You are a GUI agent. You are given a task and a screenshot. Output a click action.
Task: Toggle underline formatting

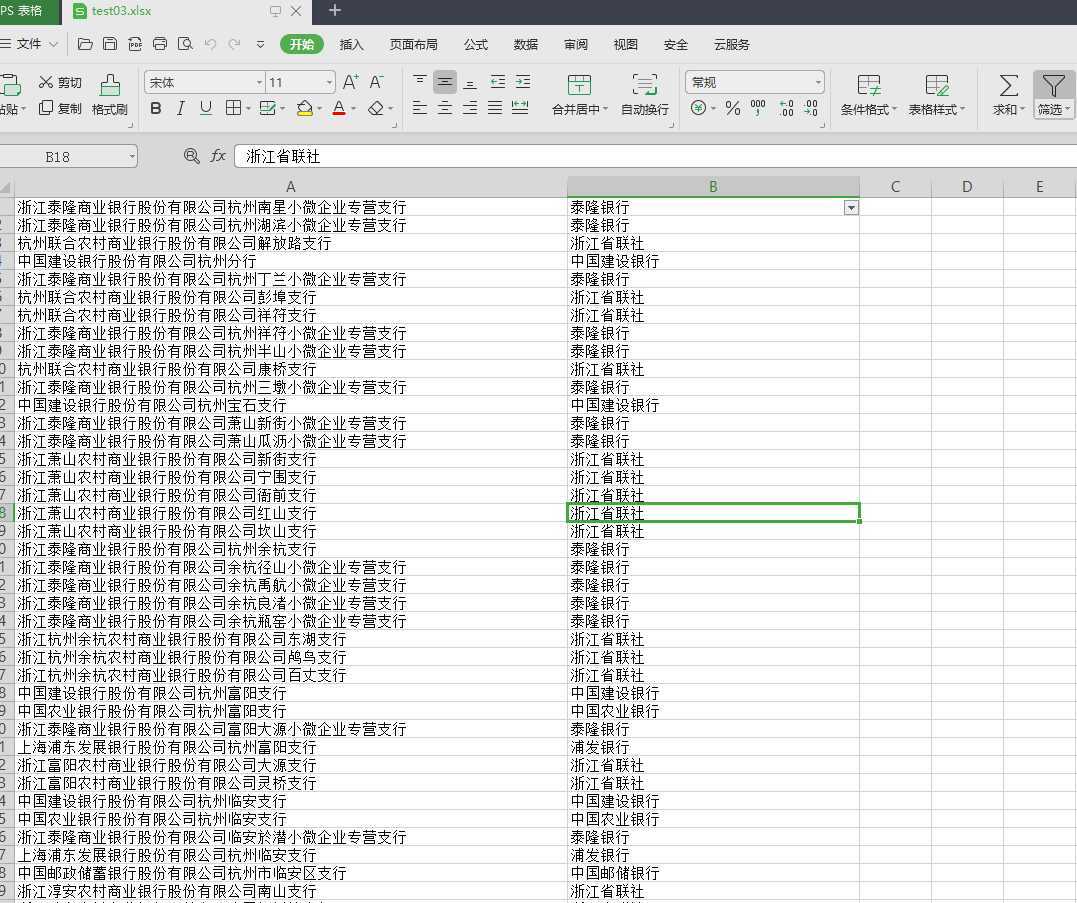click(205, 108)
